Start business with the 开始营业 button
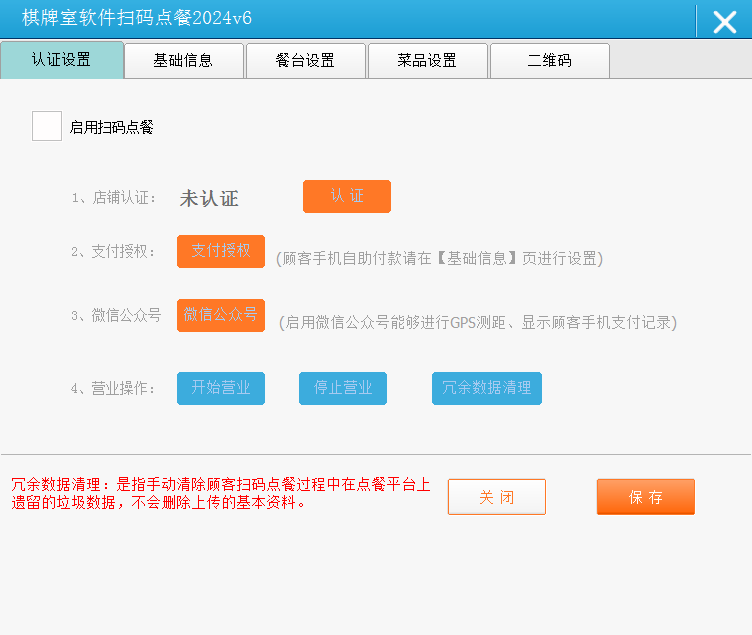This screenshot has width=752, height=635. coord(221,388)
